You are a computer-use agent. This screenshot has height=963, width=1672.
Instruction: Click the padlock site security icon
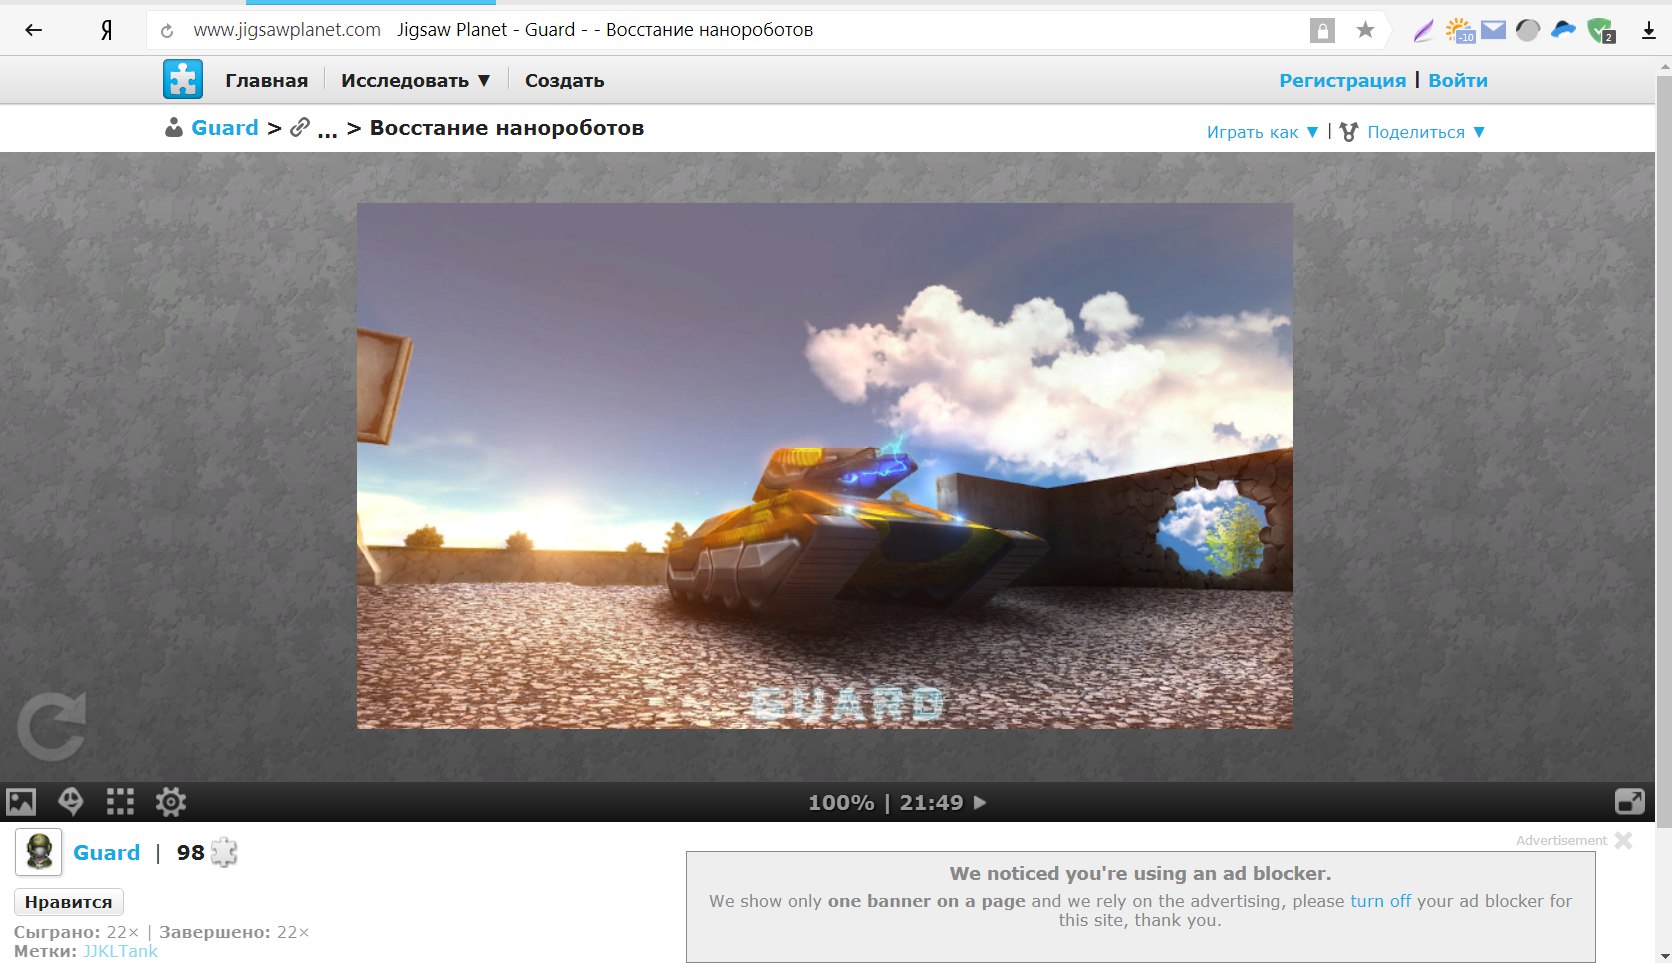tap(1322, 30)
